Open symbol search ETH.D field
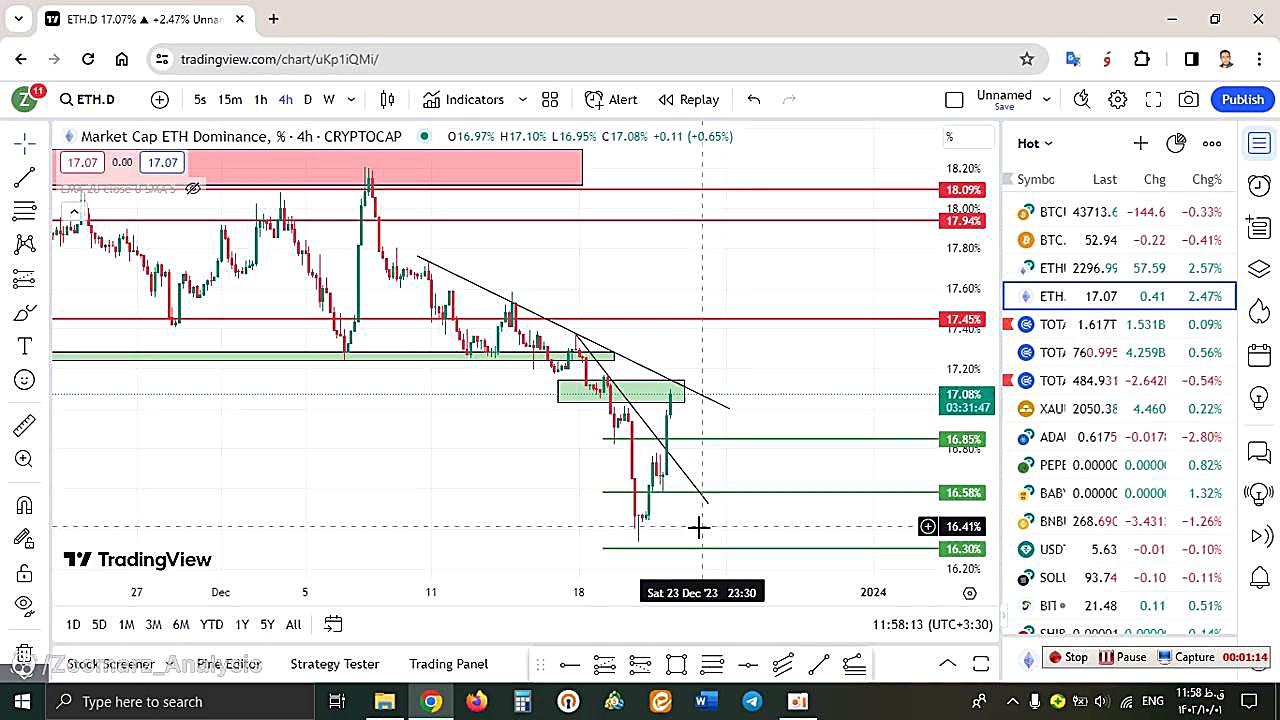Screen dimensions: 1280x720 click(88, 99)
